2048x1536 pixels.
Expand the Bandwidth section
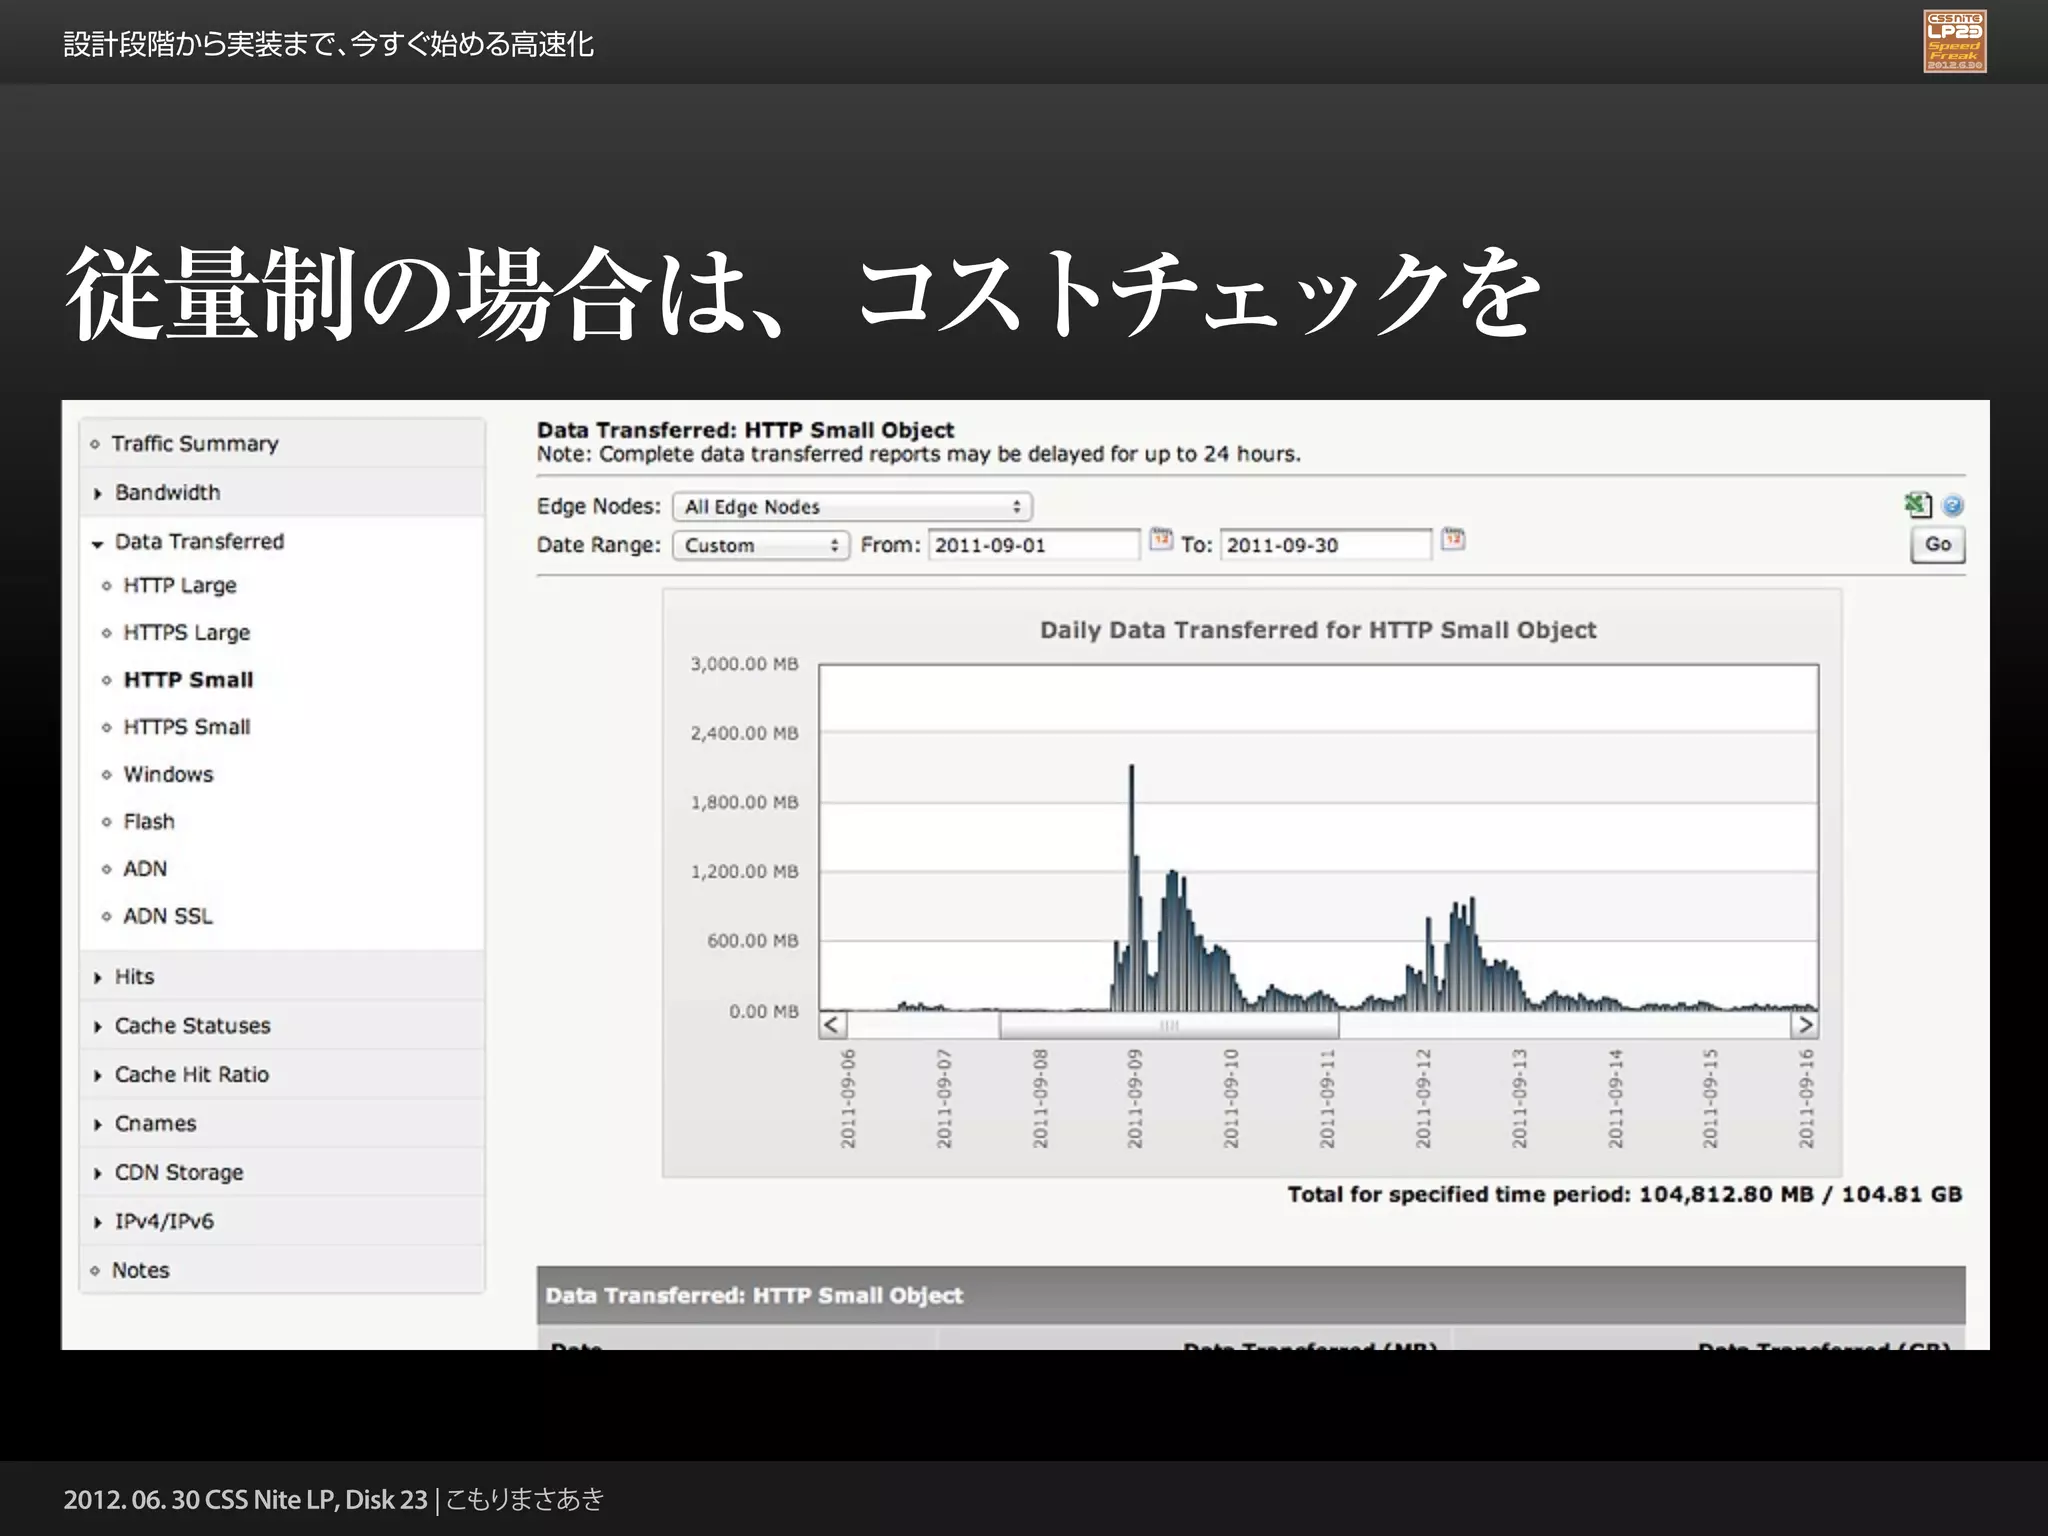pyautogui.click(x=282, y=492)
